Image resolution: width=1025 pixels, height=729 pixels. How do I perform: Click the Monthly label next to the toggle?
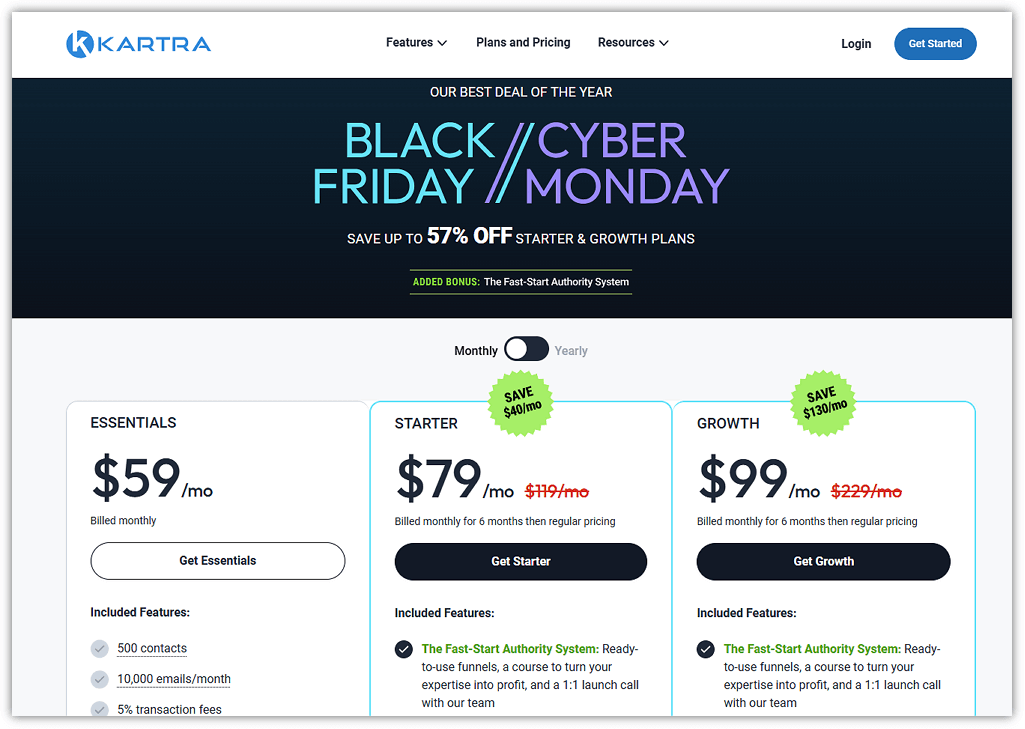[x=476, y=350]
